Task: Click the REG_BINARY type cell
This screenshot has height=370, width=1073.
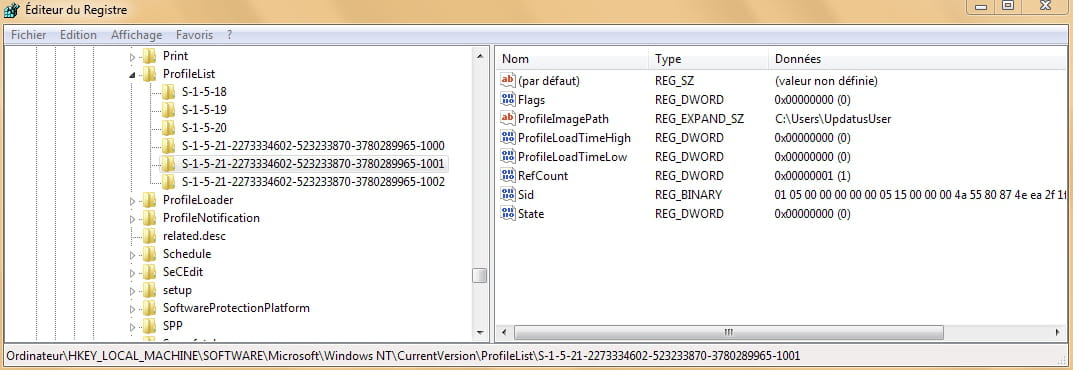Action: click(688, 195)
